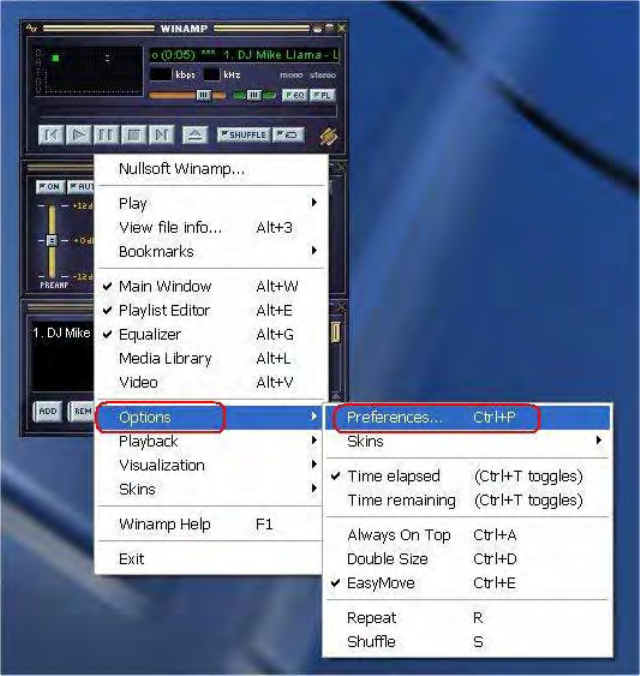Select Time elapsed display option
The width and height of the screenshot is (640, 676).
(x=467, y=476)
